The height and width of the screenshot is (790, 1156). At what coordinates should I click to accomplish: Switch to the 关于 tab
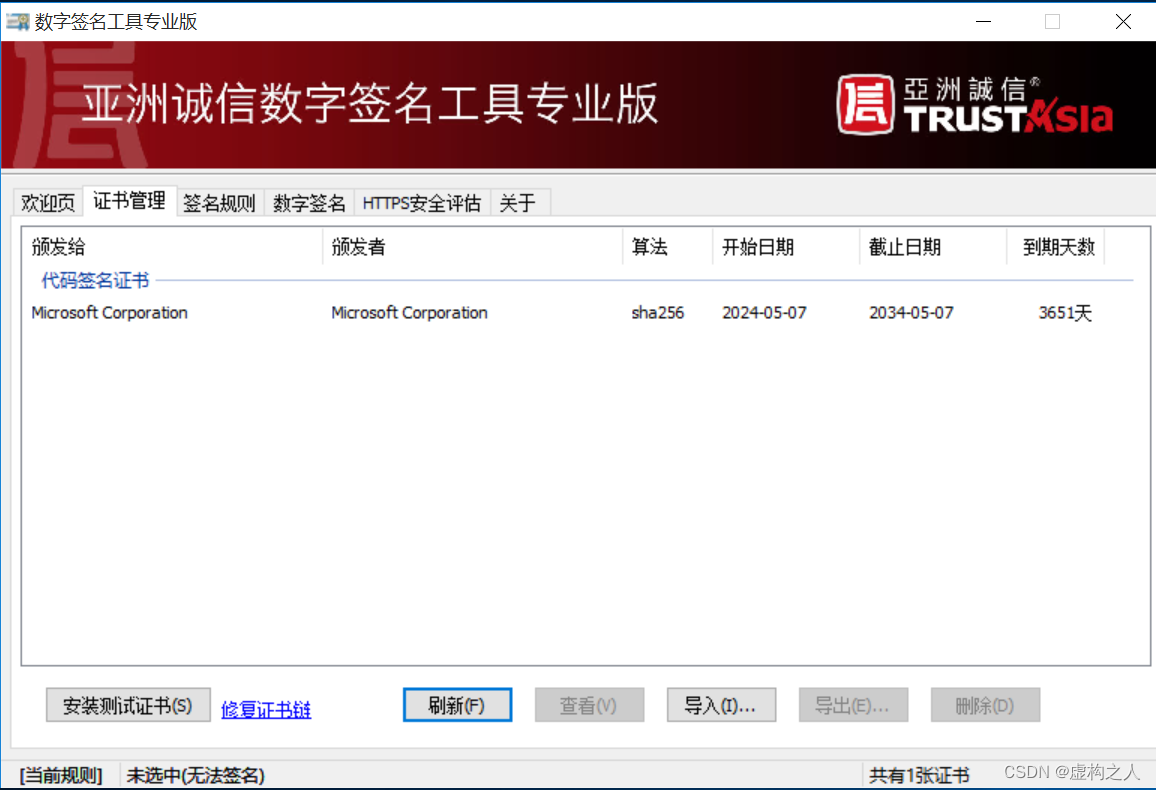[x=518, y=203]
